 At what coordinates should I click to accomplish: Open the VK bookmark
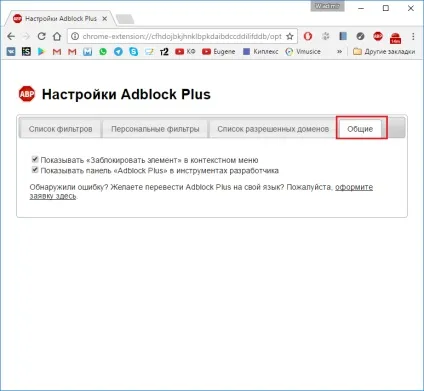[11, 52]
